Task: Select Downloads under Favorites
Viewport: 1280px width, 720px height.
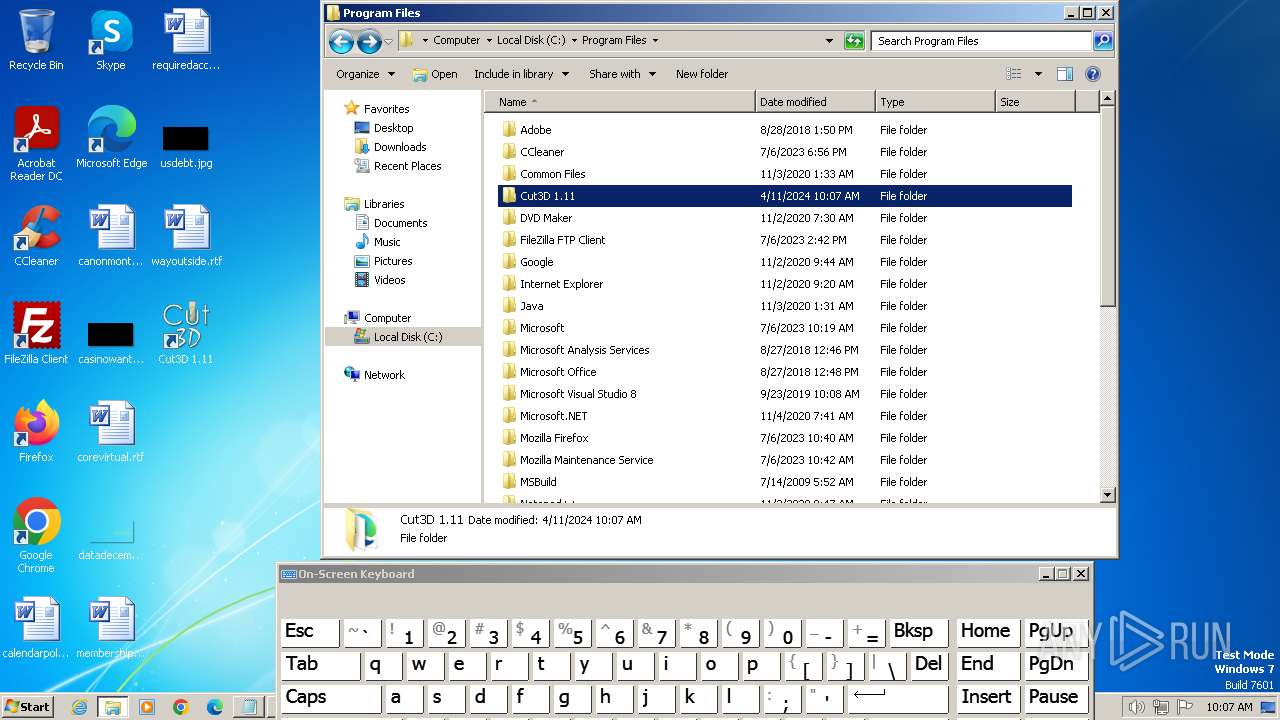Action: [400, 147]
